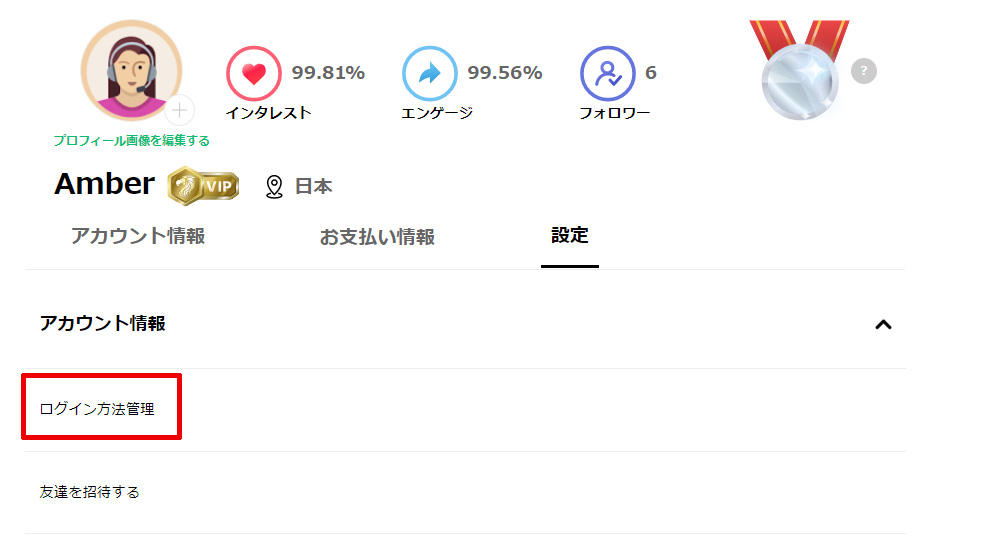987x558 pixels.
Task: Open ログイン方法管理 option
Action: (98, 409)
